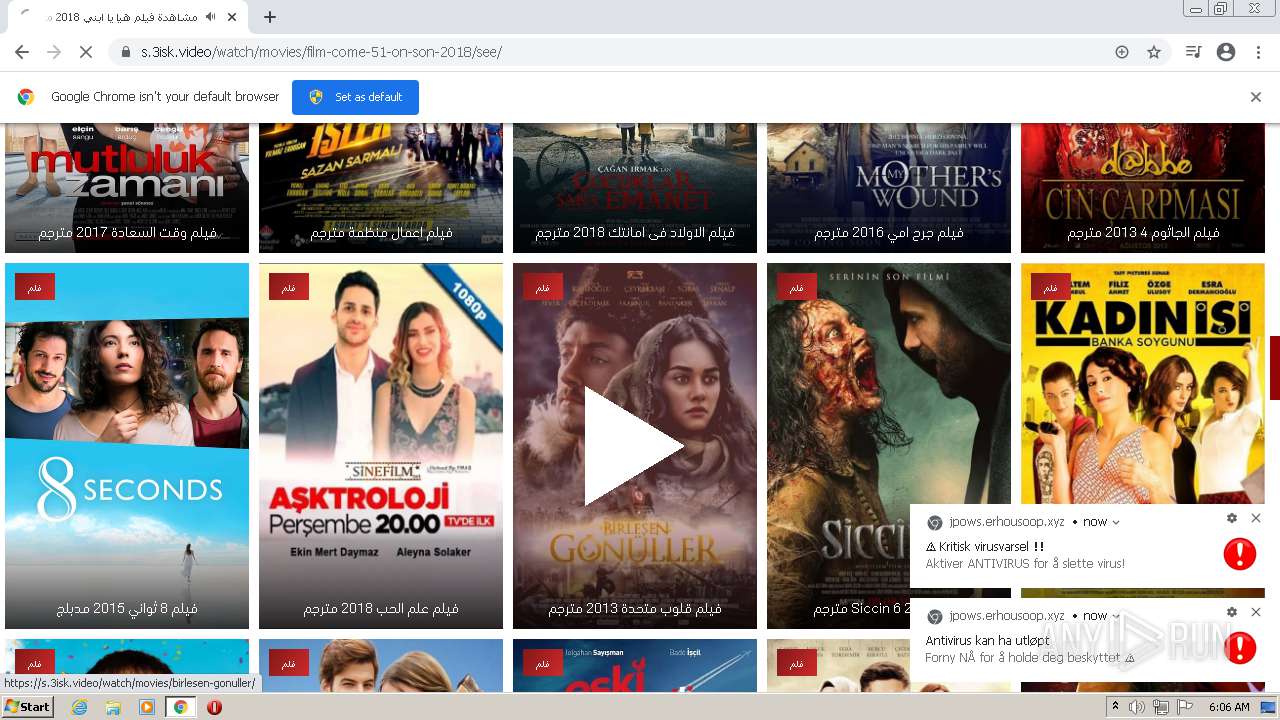Viewport: 1280px width, 720px height.
Task: Click the browser back arrow
Action: [22, 52]
